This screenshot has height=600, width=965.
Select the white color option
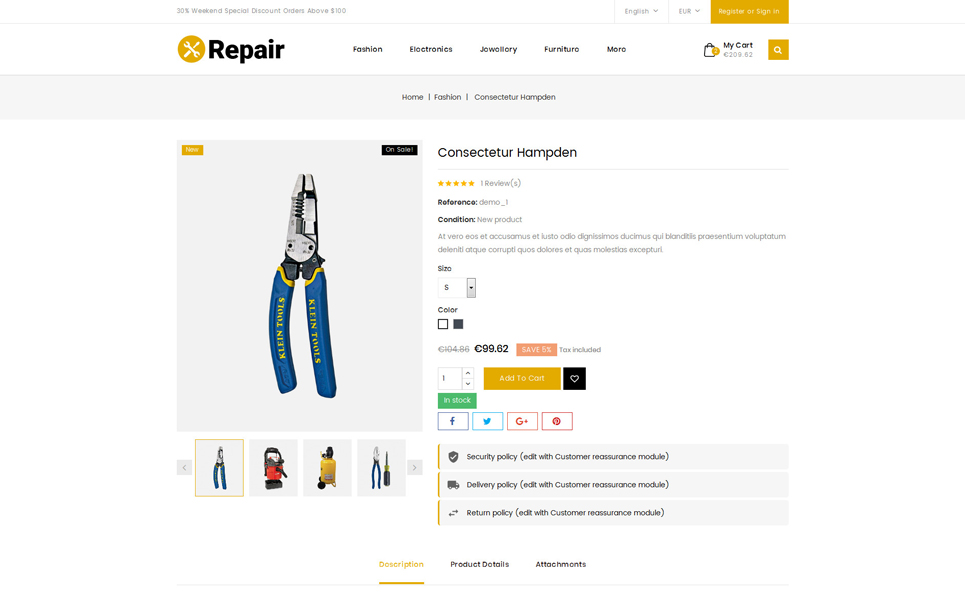pos(443,324)
